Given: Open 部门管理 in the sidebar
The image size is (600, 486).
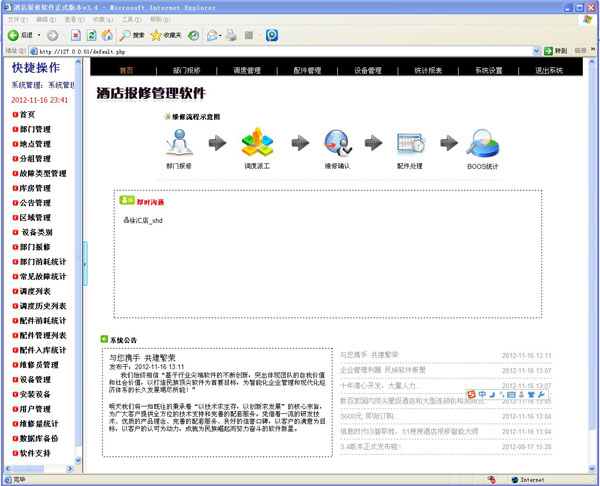Looking at the screenshot, I should point(35,129).
